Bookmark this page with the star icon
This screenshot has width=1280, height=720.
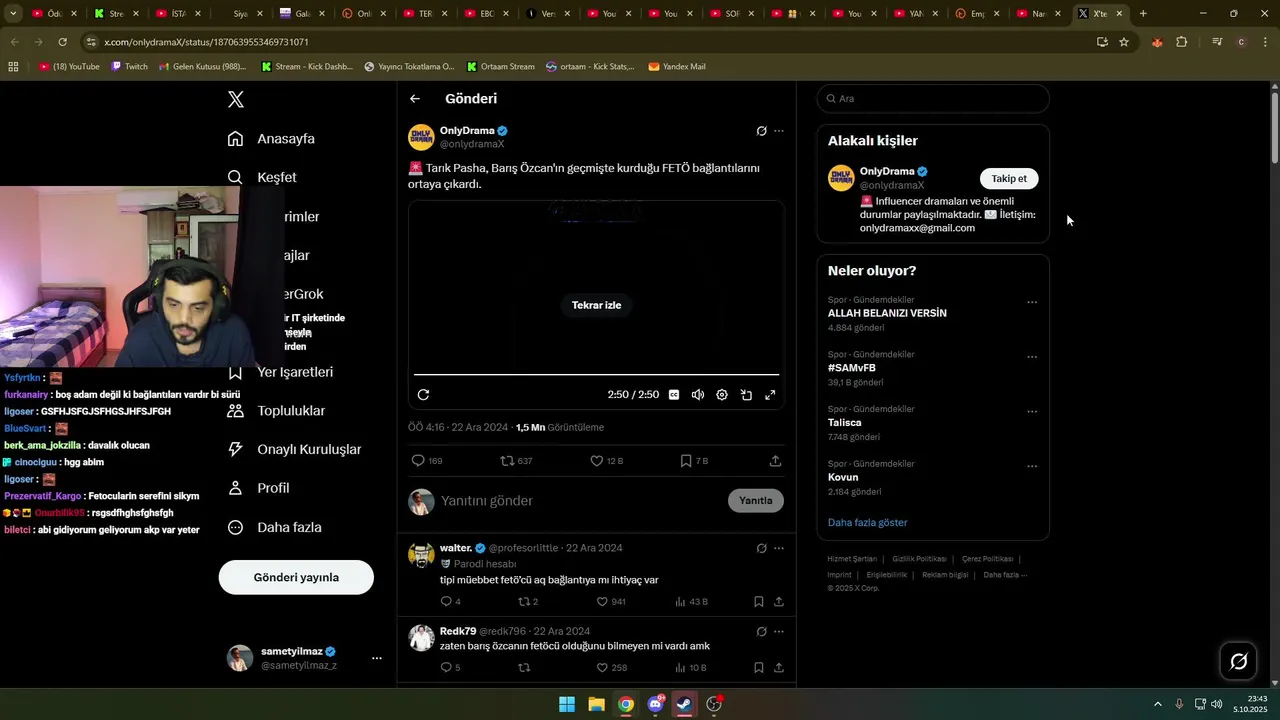(x=1124, y=42)
